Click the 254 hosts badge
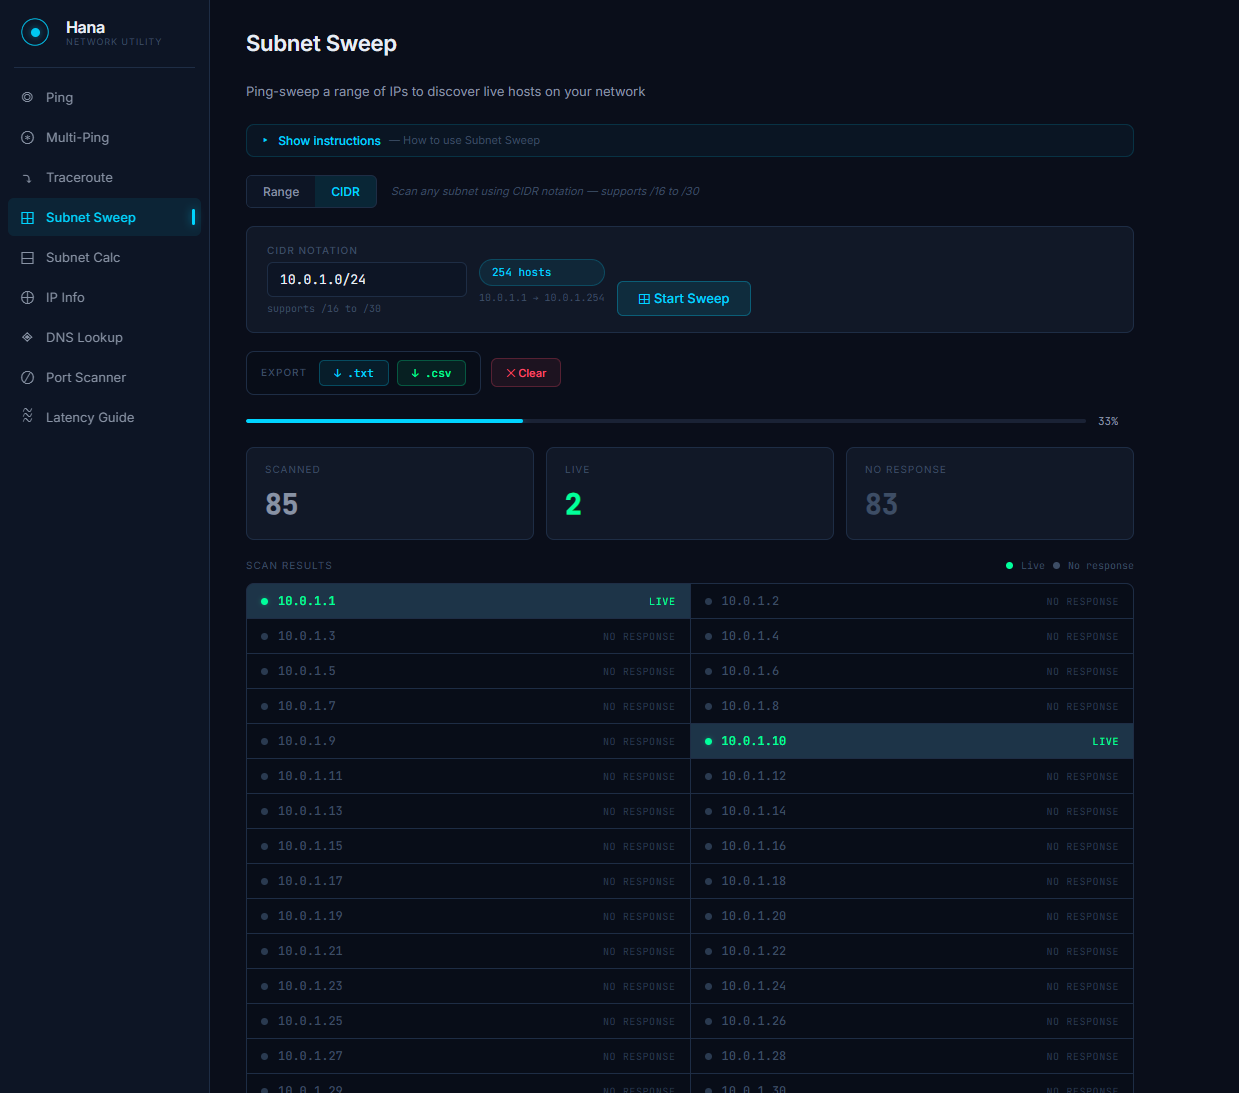Viewport: 1239px width, 1093px height. coord(542,272)
